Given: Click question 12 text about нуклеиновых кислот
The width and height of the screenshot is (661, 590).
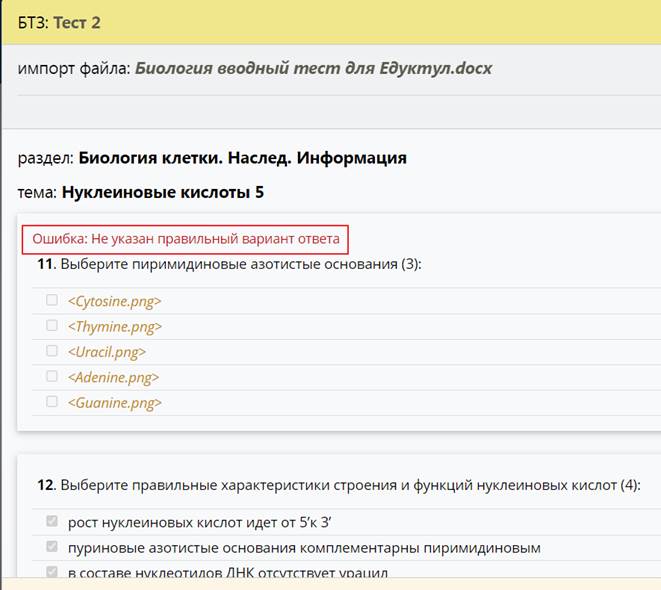Looking at the screenshot, I should click(x=339, y=485).
